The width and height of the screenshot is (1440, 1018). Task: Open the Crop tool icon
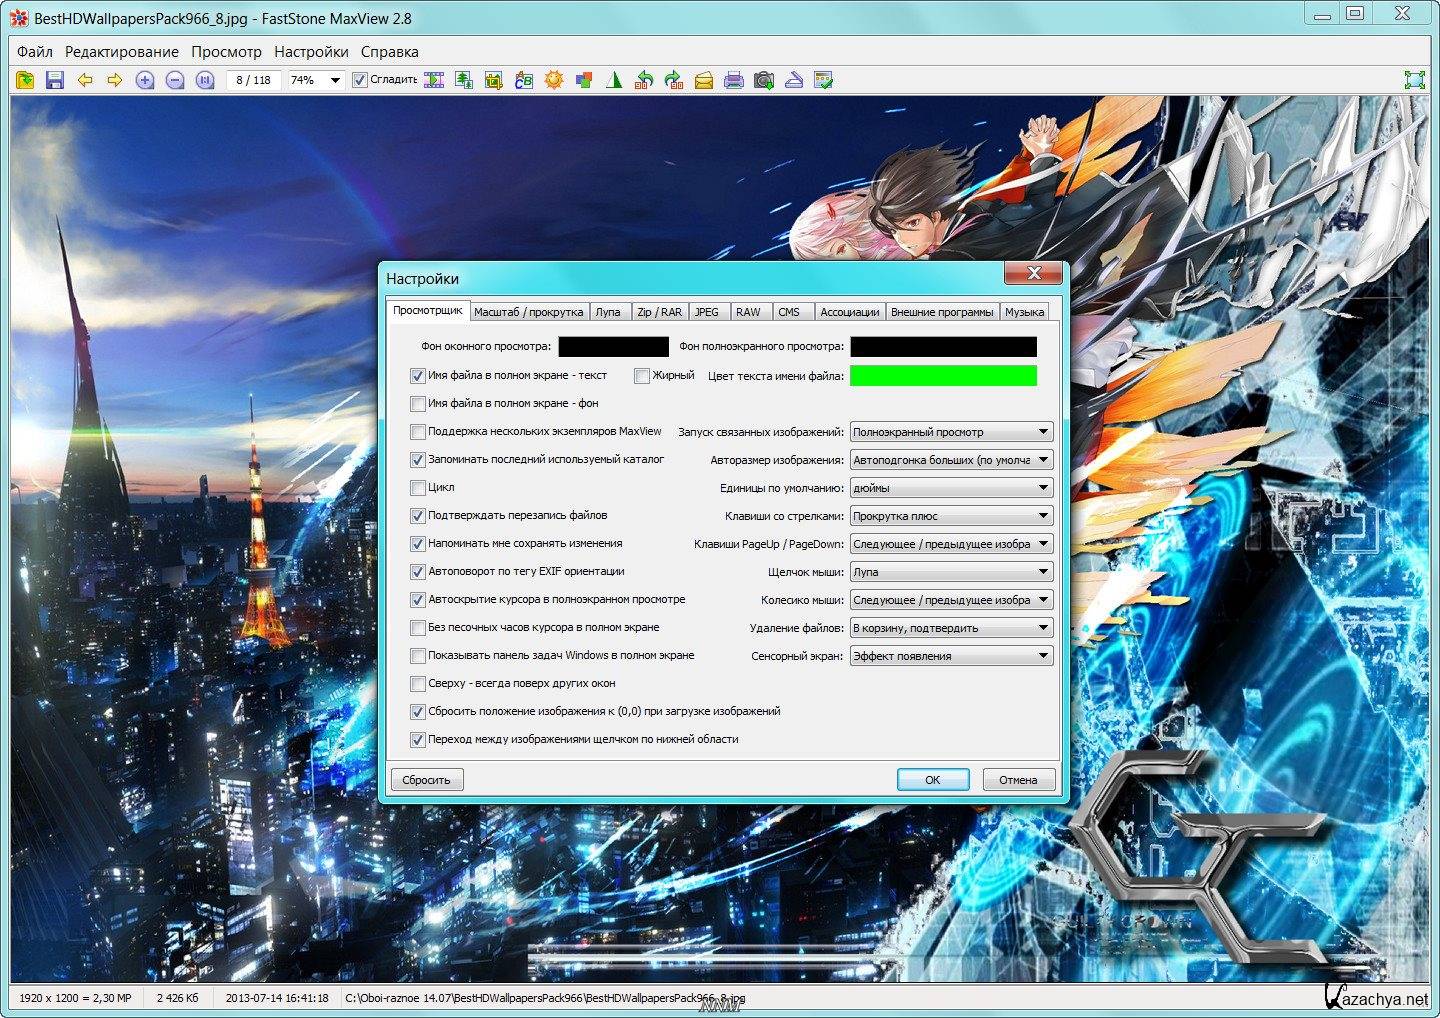(494, 80)
